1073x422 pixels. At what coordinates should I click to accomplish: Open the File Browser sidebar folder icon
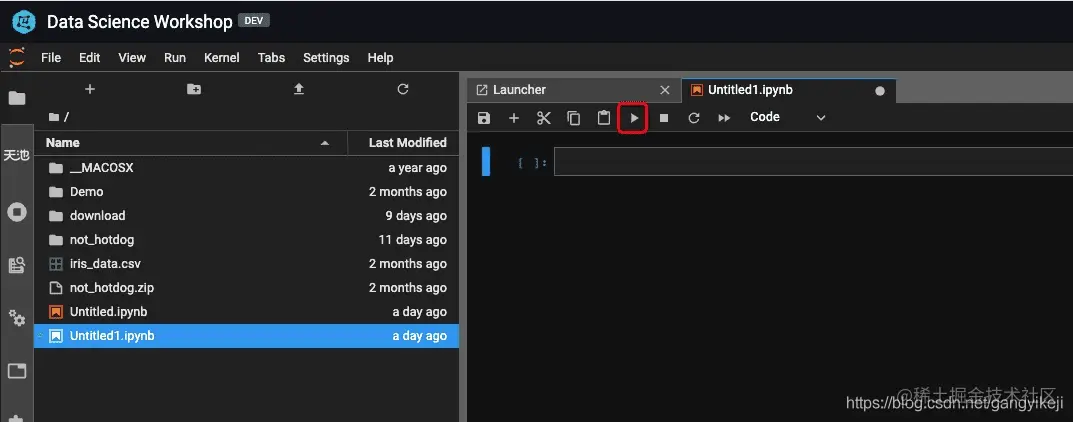(17, 98)
